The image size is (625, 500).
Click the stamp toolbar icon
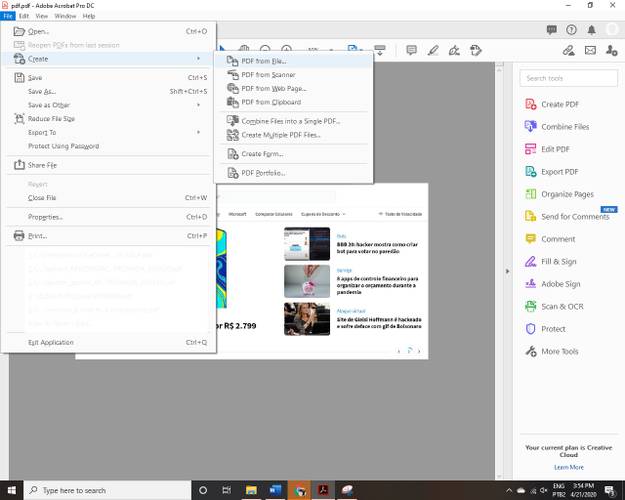(x=476, y=50)
